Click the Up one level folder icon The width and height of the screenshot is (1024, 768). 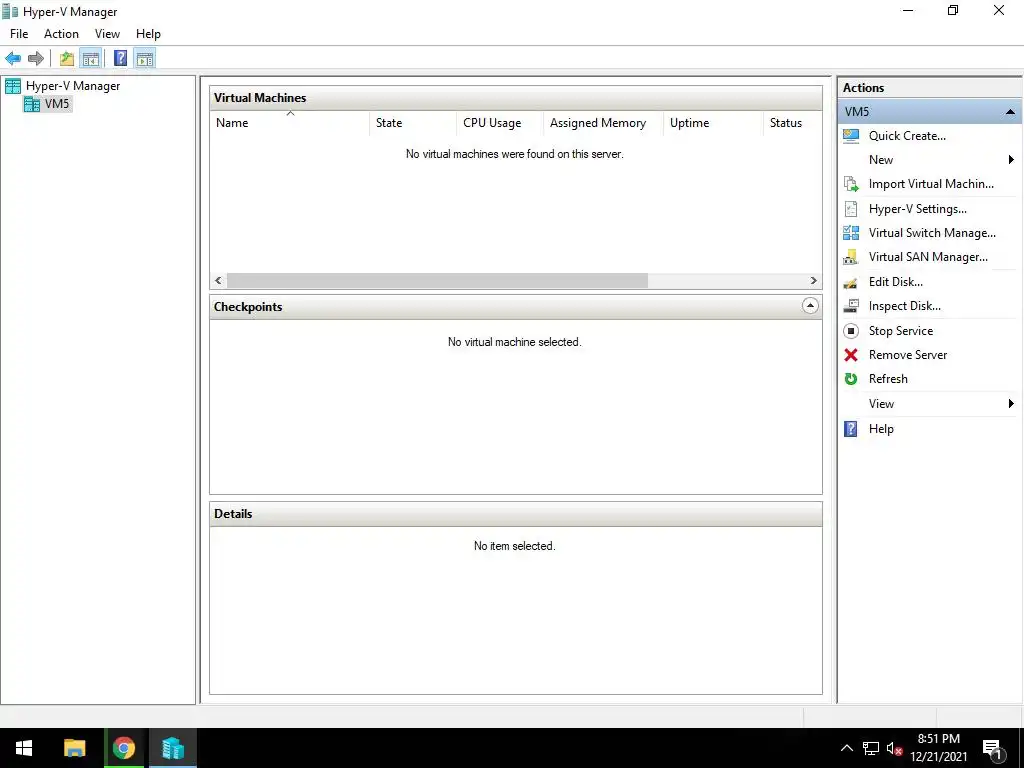tap(67, 59)
